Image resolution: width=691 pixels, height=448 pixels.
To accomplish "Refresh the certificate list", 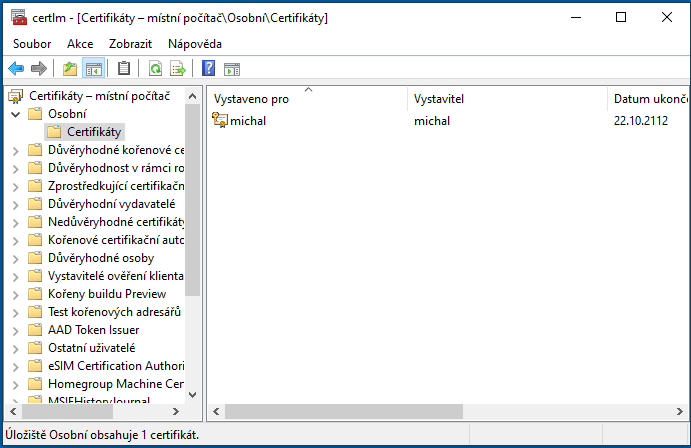I will coord(155,69).
